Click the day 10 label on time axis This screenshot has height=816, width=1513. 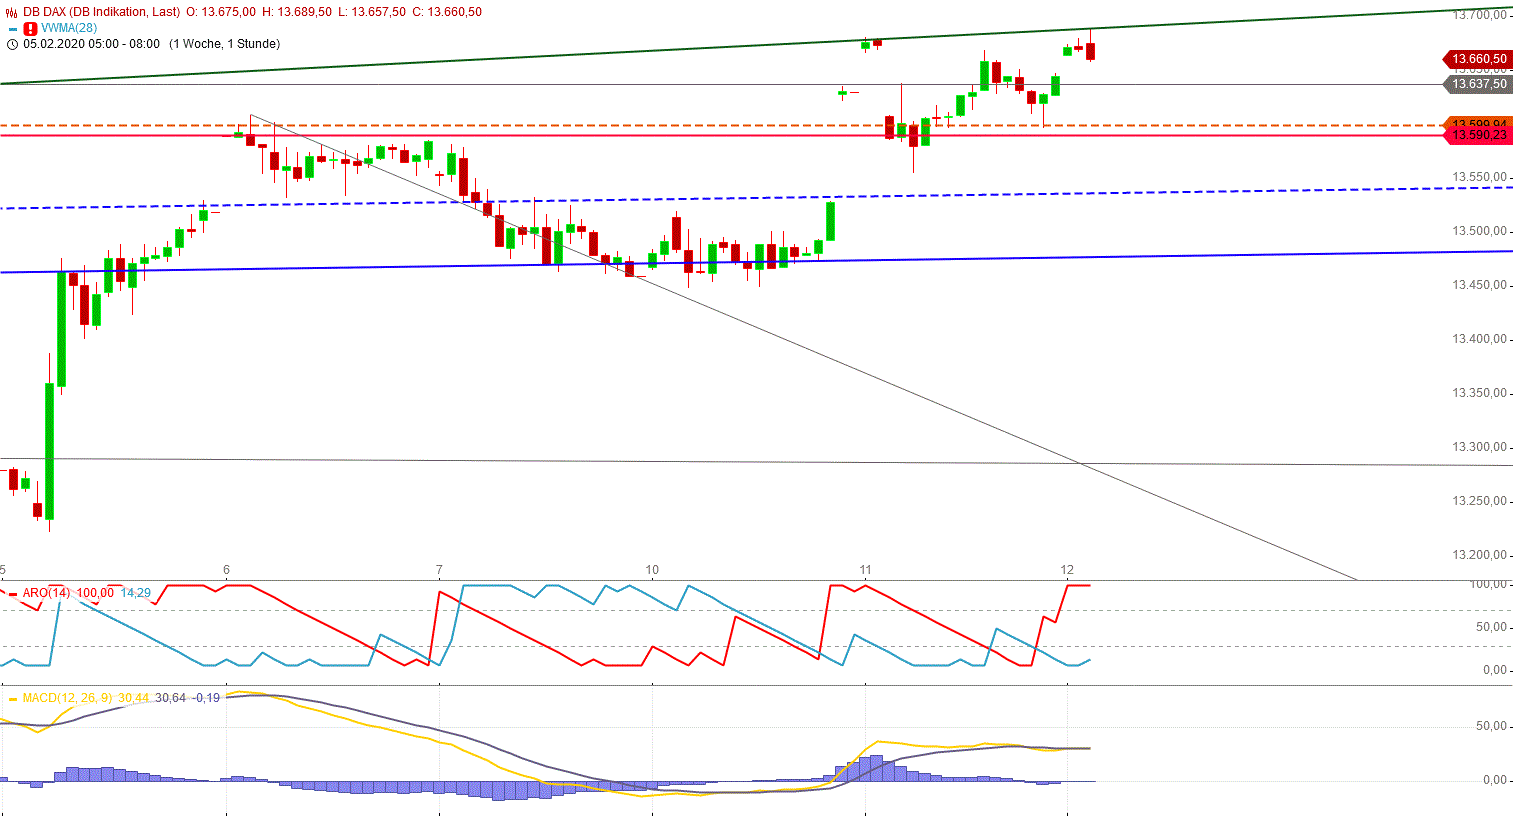(x=652, y=570)
